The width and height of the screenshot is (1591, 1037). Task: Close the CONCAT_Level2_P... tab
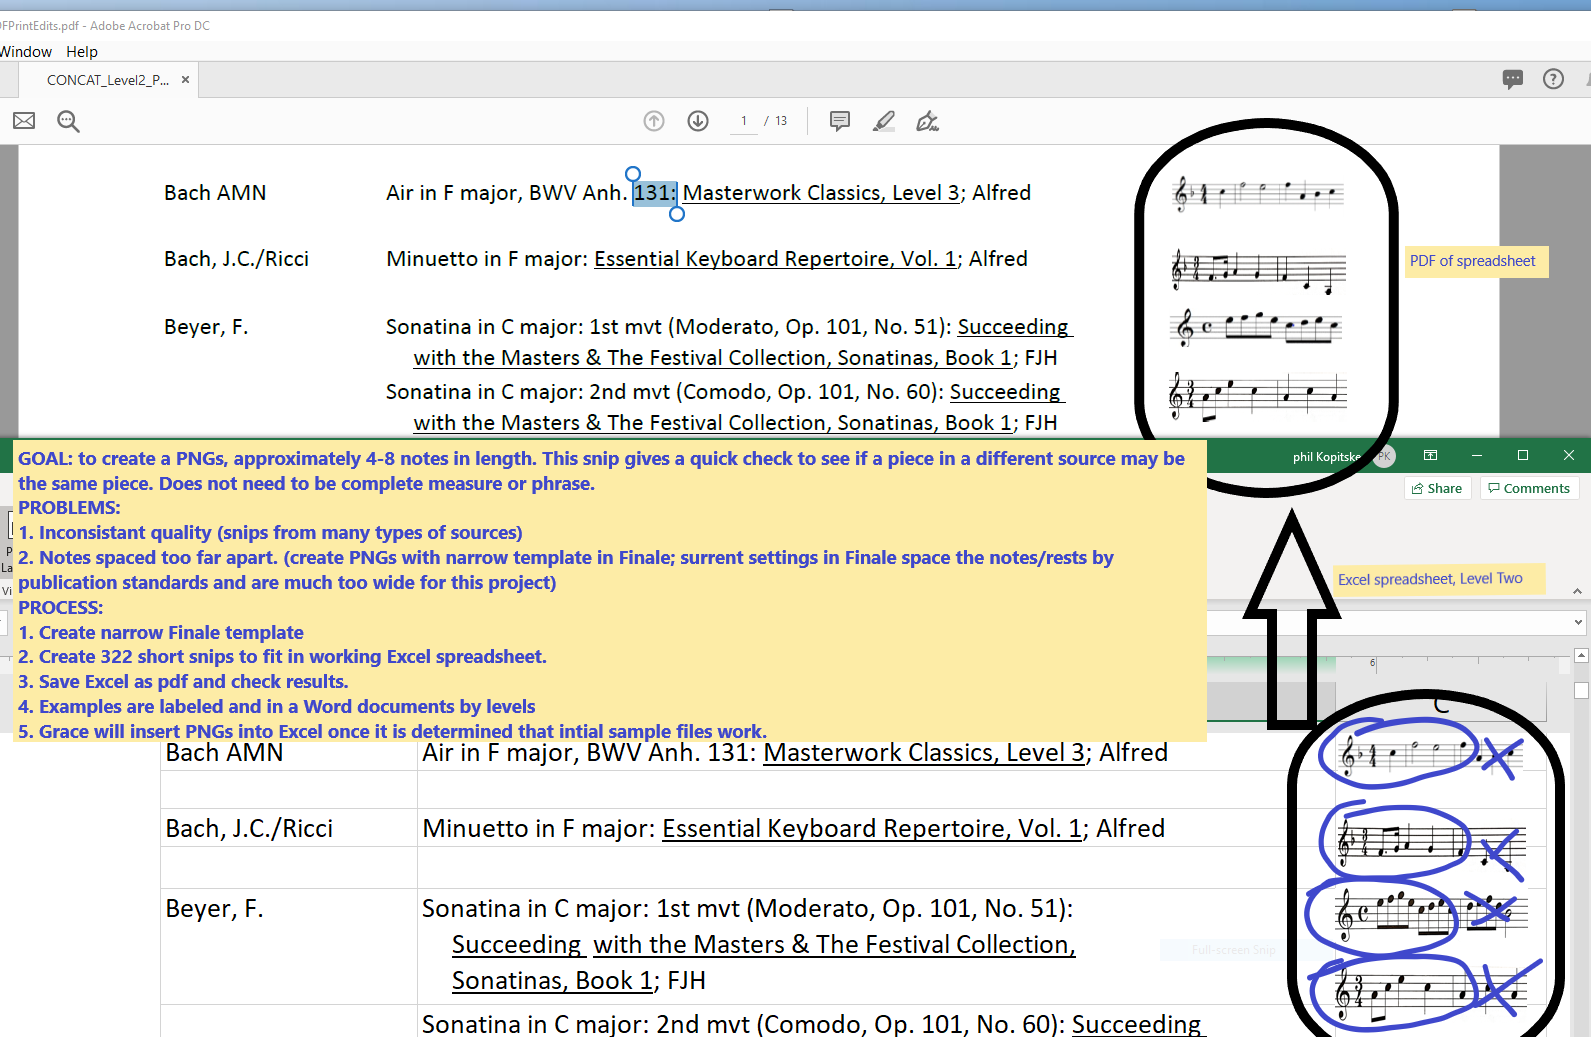[185, 80]
